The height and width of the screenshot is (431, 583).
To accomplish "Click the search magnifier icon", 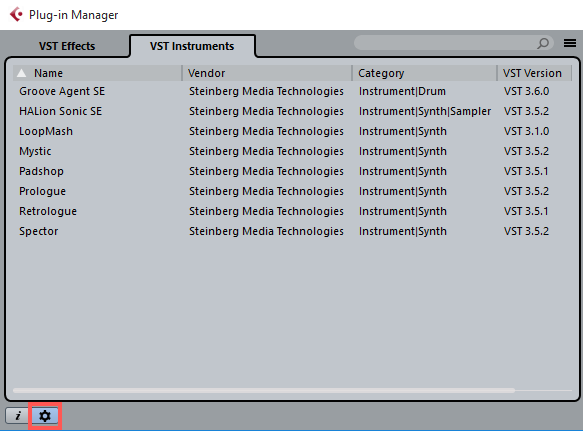I will point(543,43).
